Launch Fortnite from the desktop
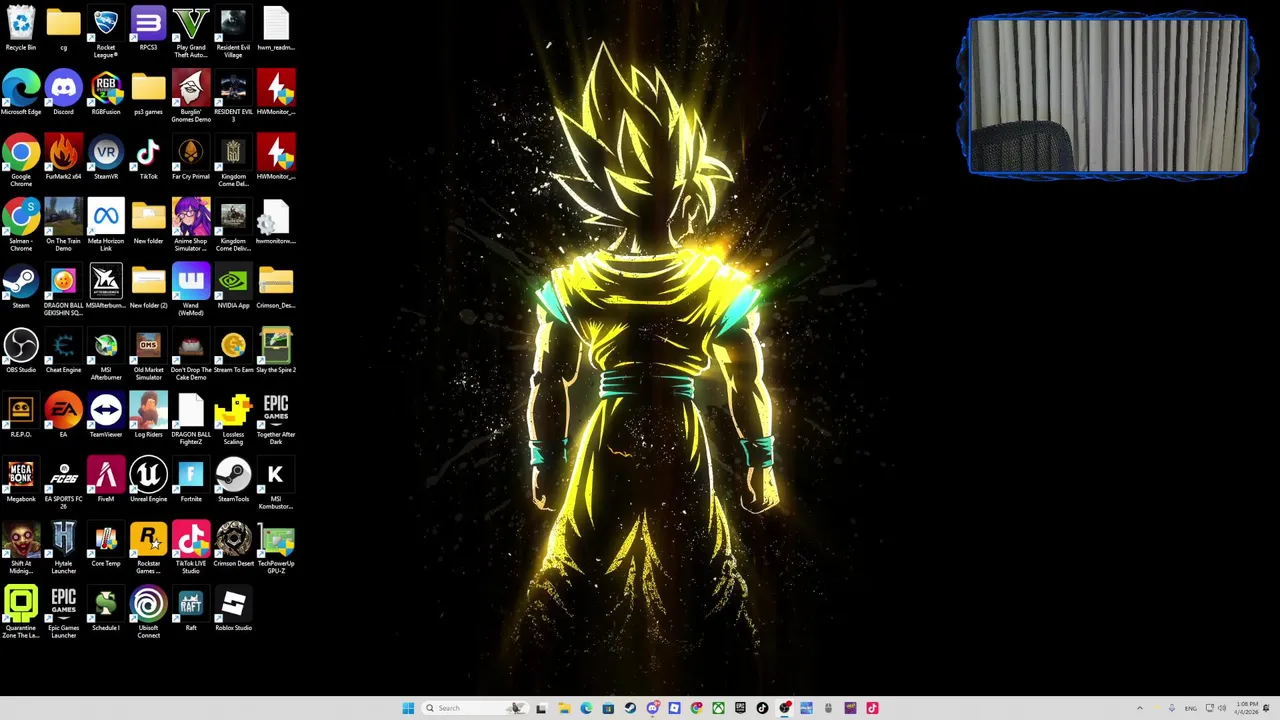The width and height of the screenshot is (1280, 720). pyautogui.click(x=191, y=480)
